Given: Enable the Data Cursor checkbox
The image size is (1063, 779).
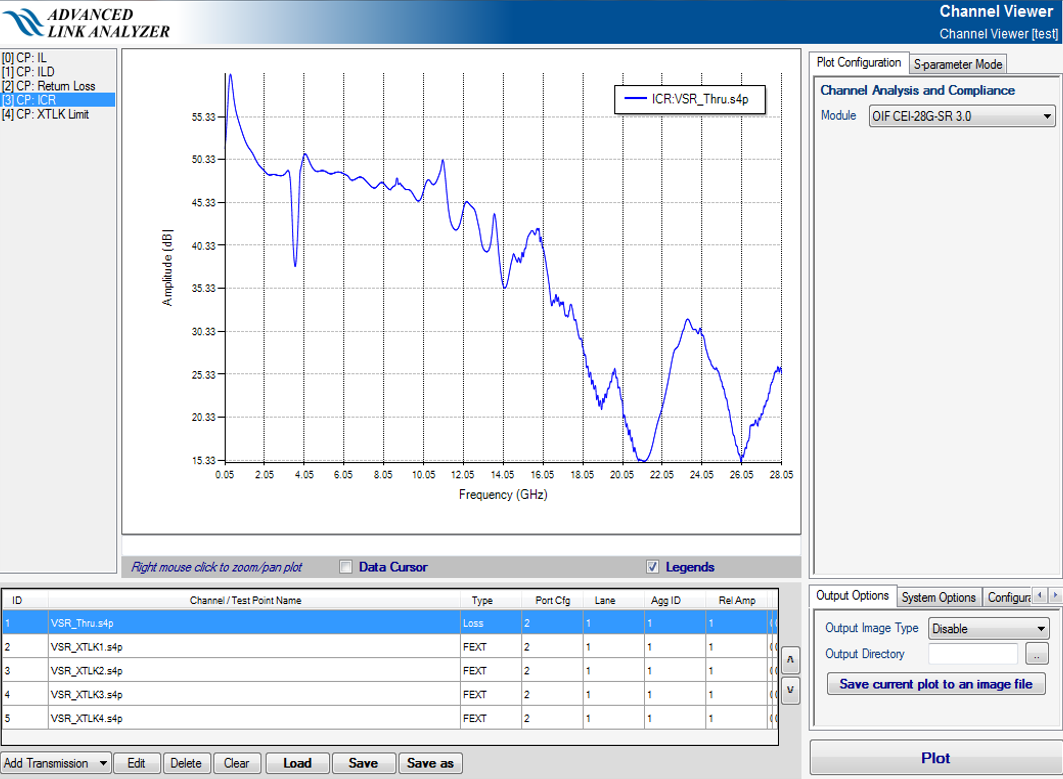Looking at the screenshot, I should [x=346, y=567].
